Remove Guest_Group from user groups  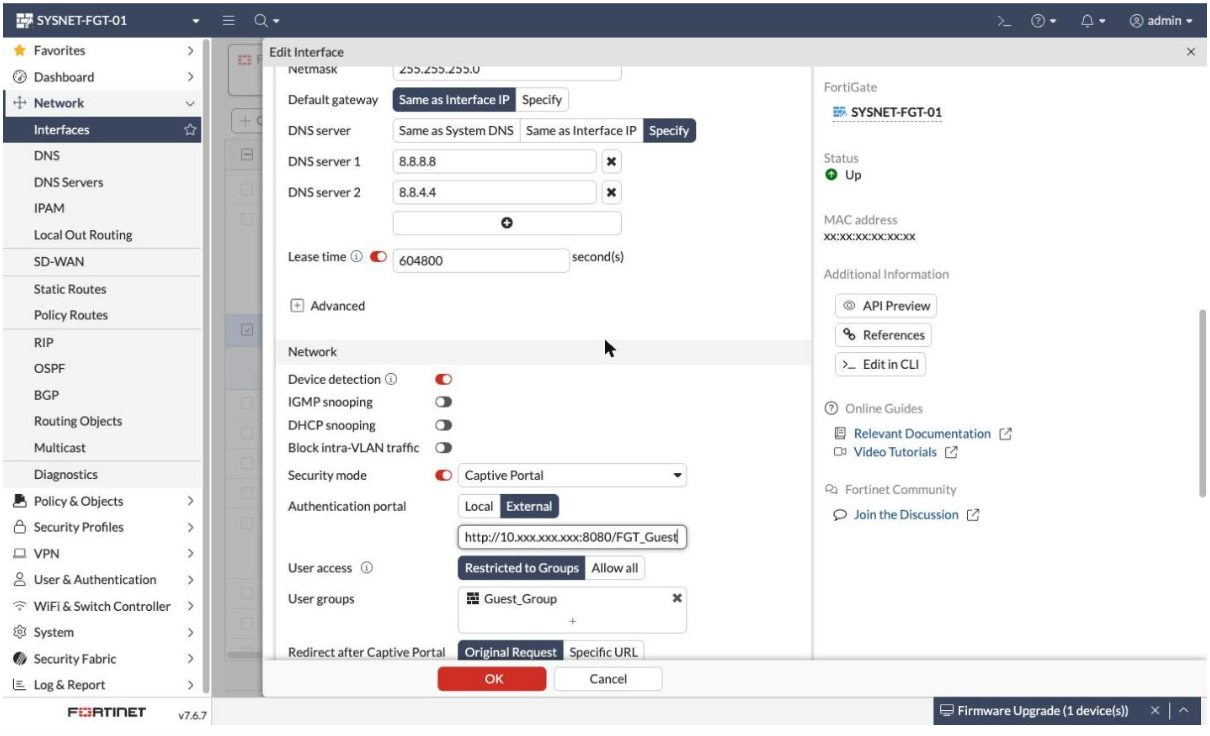tap(677, 598)
